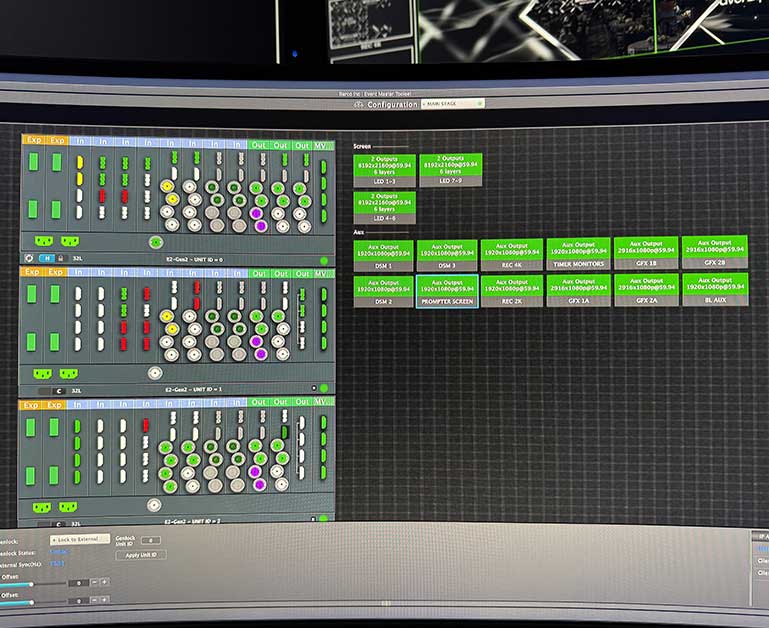
Task: Click the genlock BNC connector on Unit 2
Action: click(x=153, y=505)
